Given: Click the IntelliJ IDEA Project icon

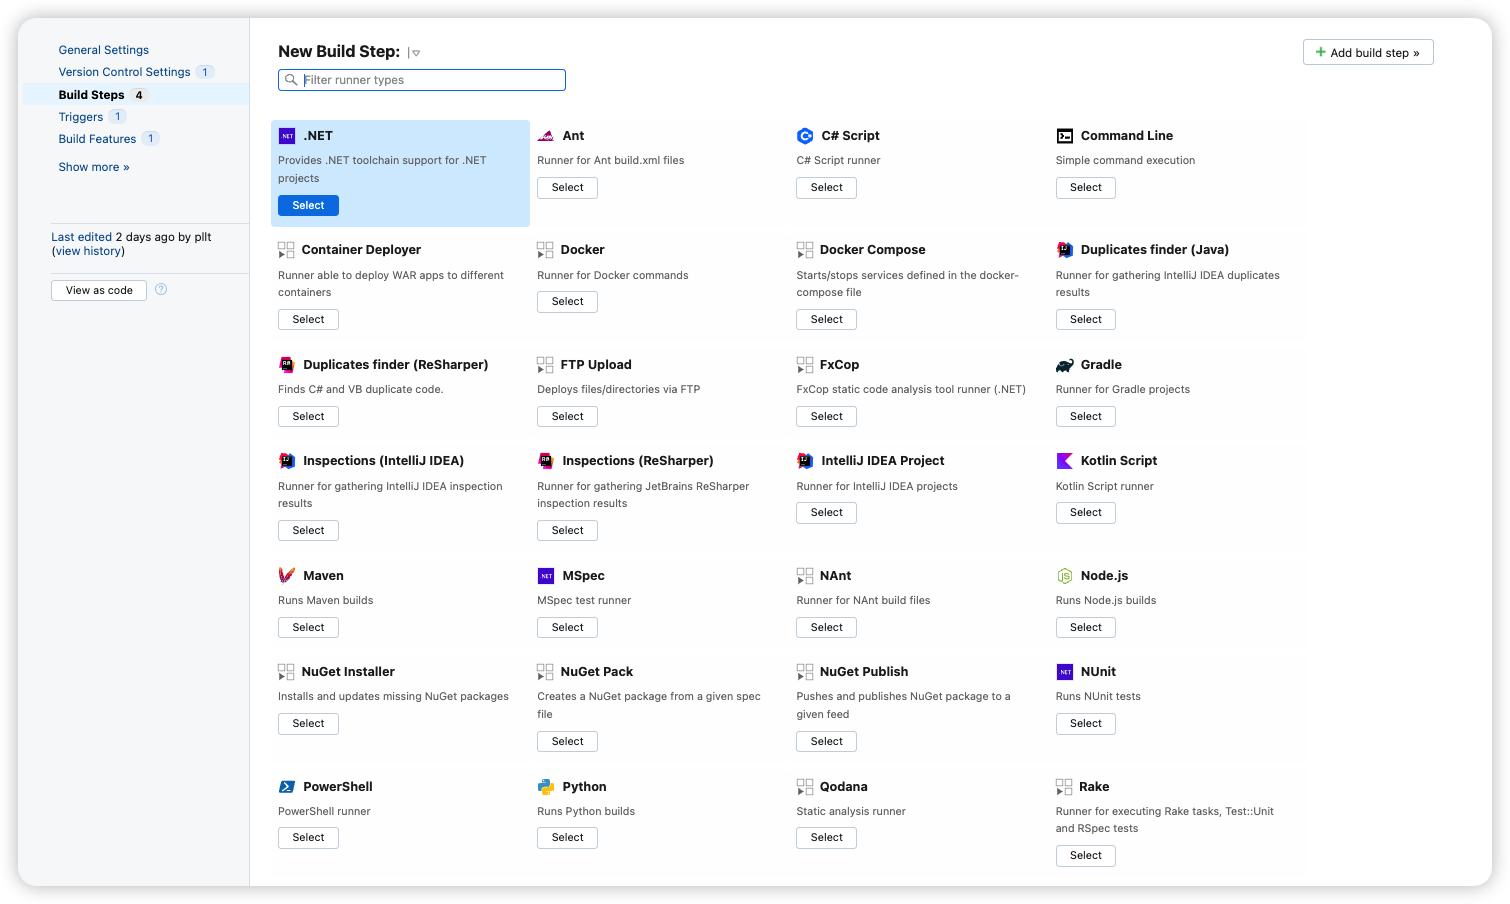Looking at the screenshot, I should 805,461.
